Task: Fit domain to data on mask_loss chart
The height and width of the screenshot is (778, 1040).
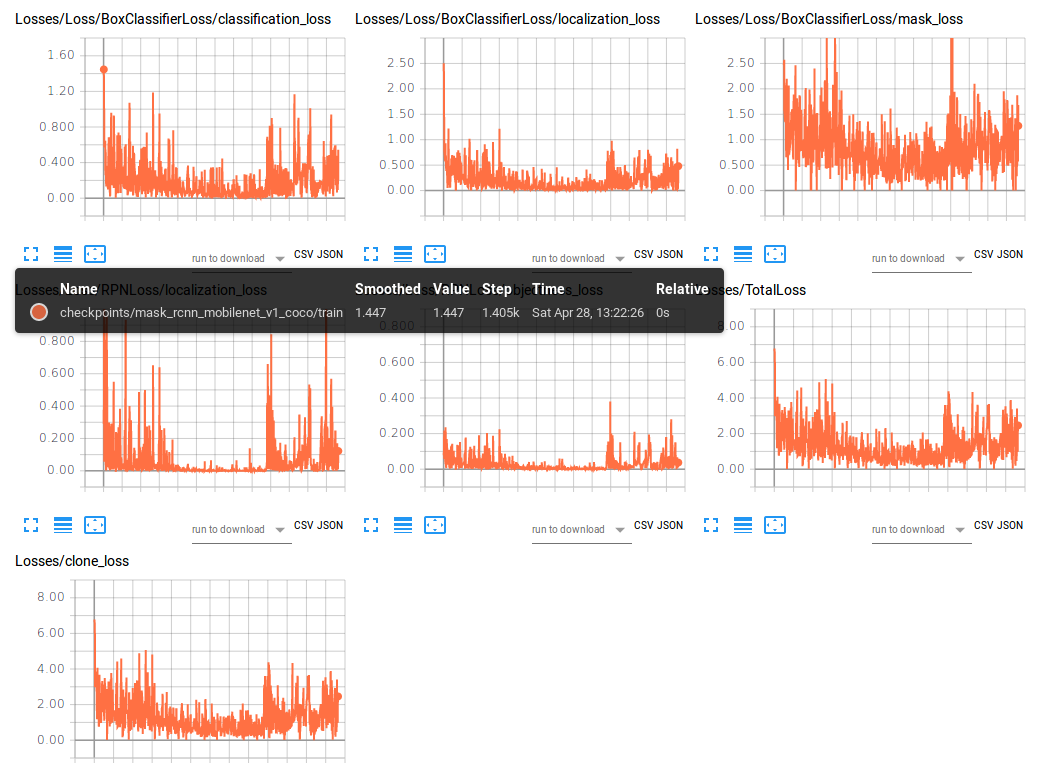Action: (775, 254)
